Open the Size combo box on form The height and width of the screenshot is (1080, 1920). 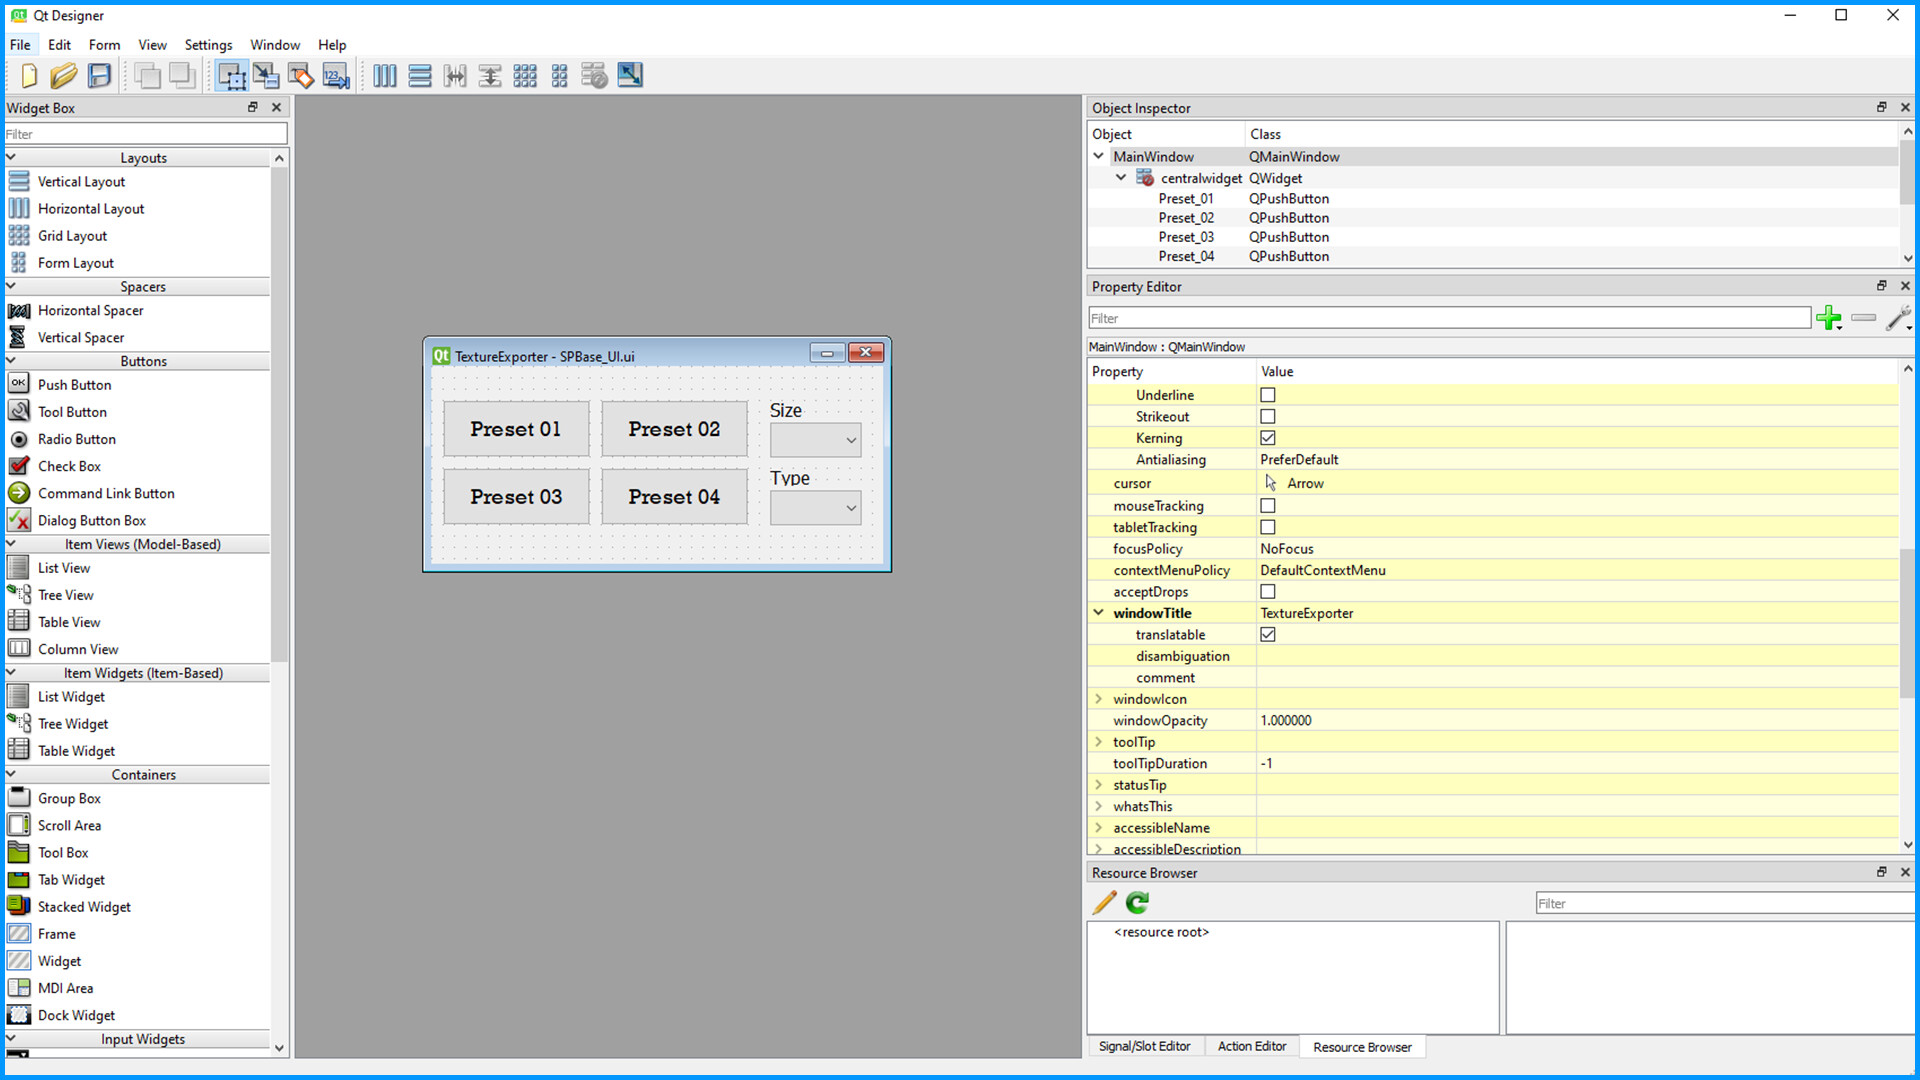pyautogui.click(x=815, y=440)
